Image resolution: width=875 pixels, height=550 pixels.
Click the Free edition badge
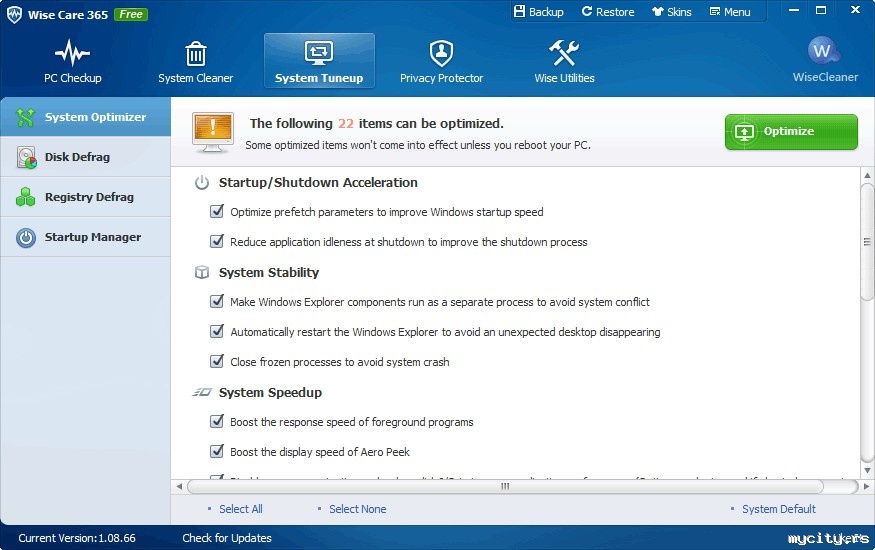131,15
